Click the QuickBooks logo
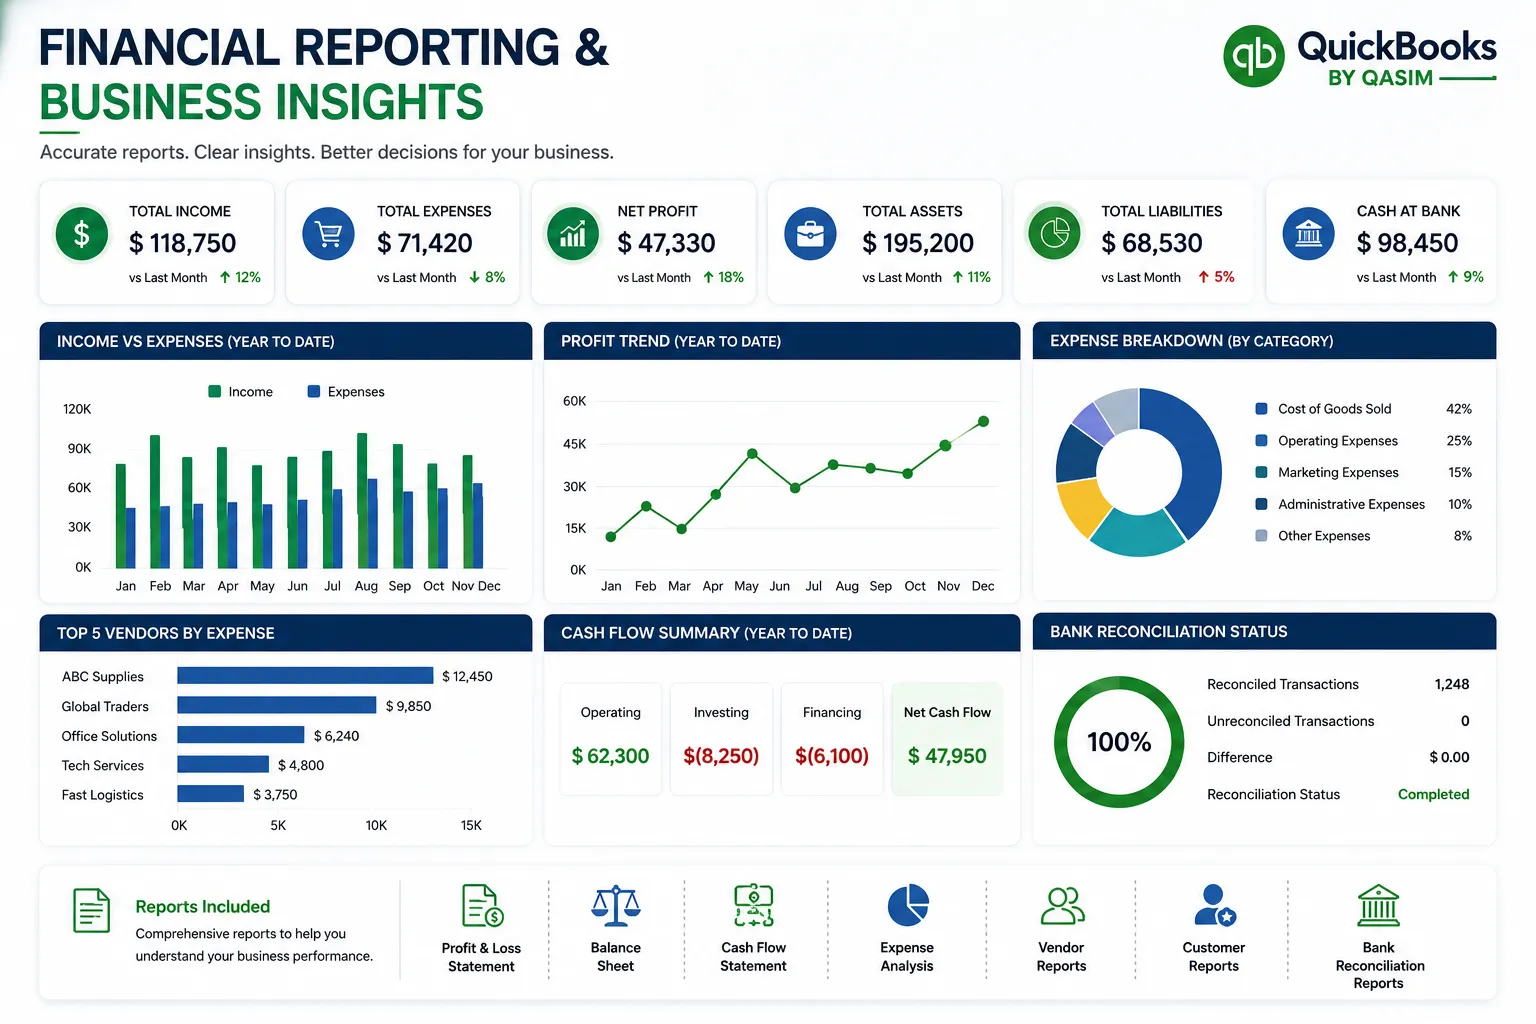The width and height of the screenshot is (1536, 1024). [1254, 56]
